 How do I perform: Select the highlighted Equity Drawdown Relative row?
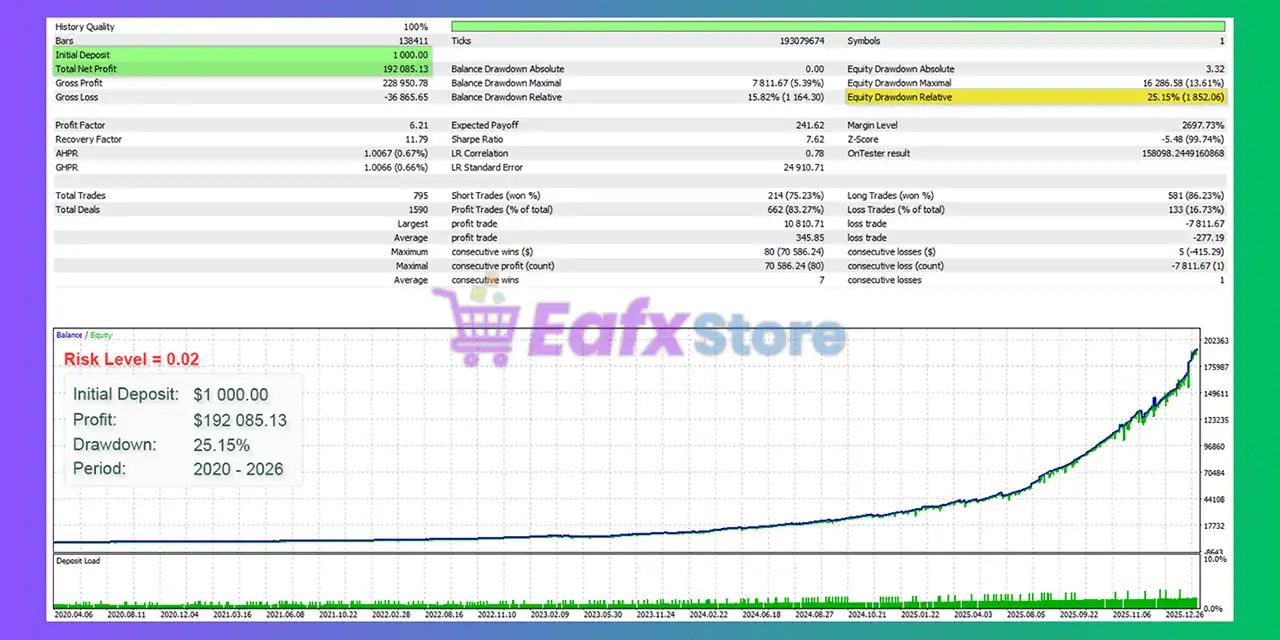[x=1030, y=97]
